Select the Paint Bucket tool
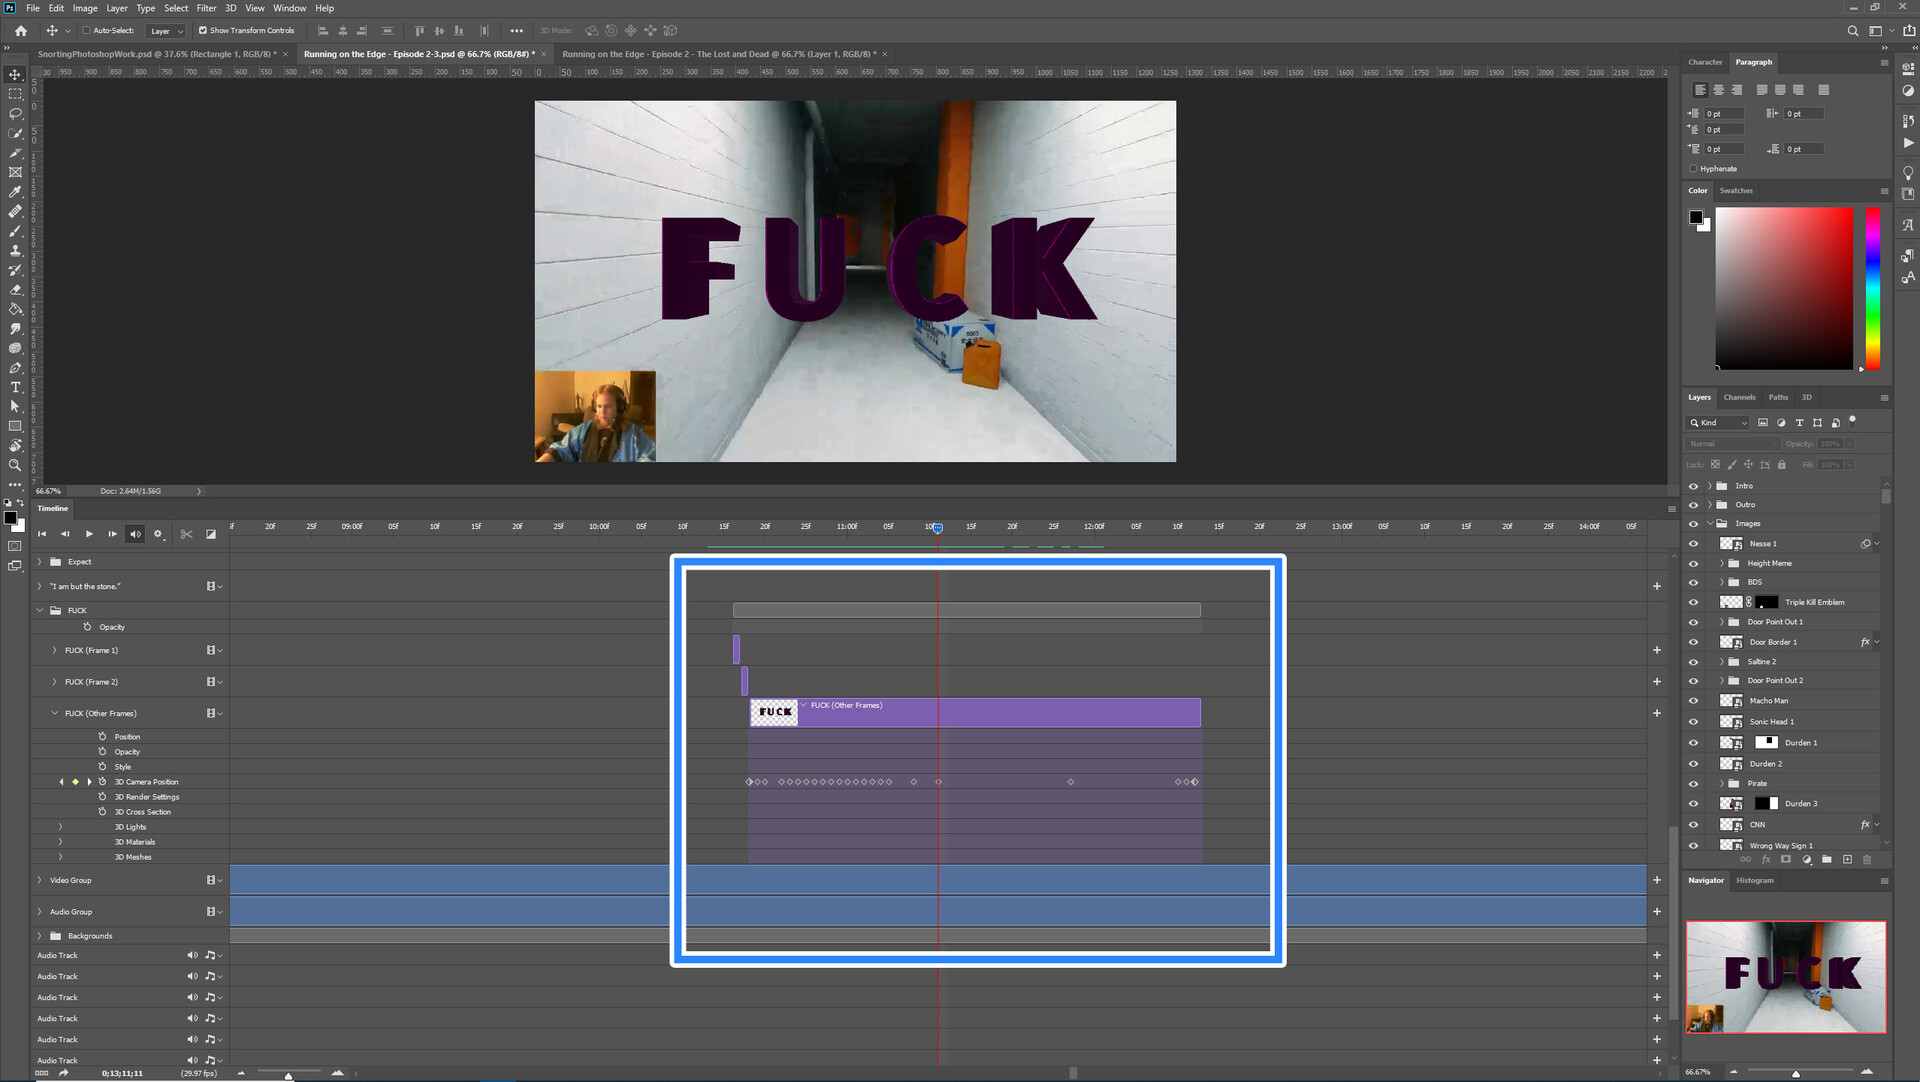This screenshot has width=1920, height=1082. tap(15, 309)
